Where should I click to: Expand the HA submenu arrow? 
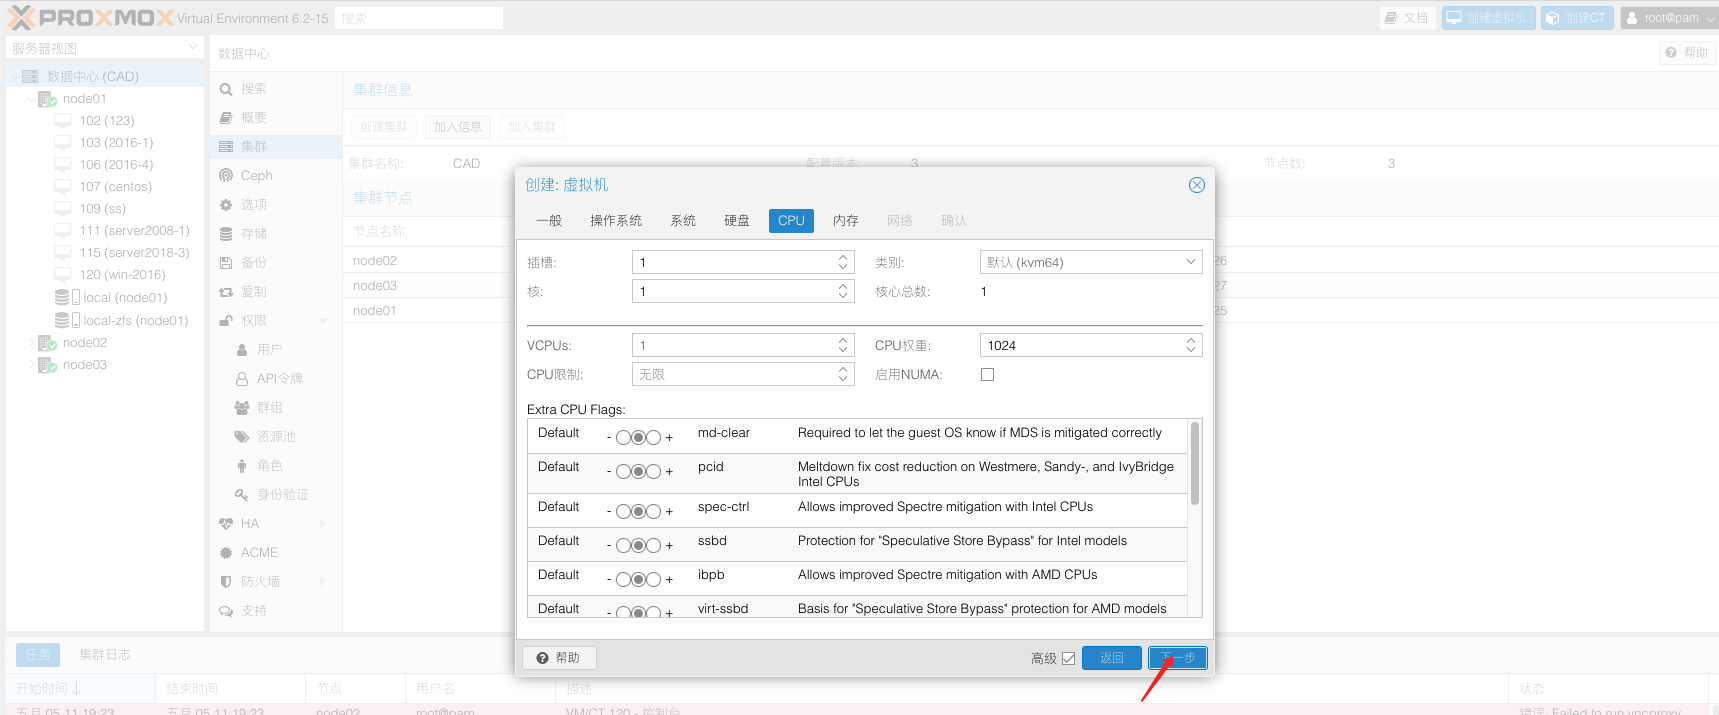tap(322, 524)
